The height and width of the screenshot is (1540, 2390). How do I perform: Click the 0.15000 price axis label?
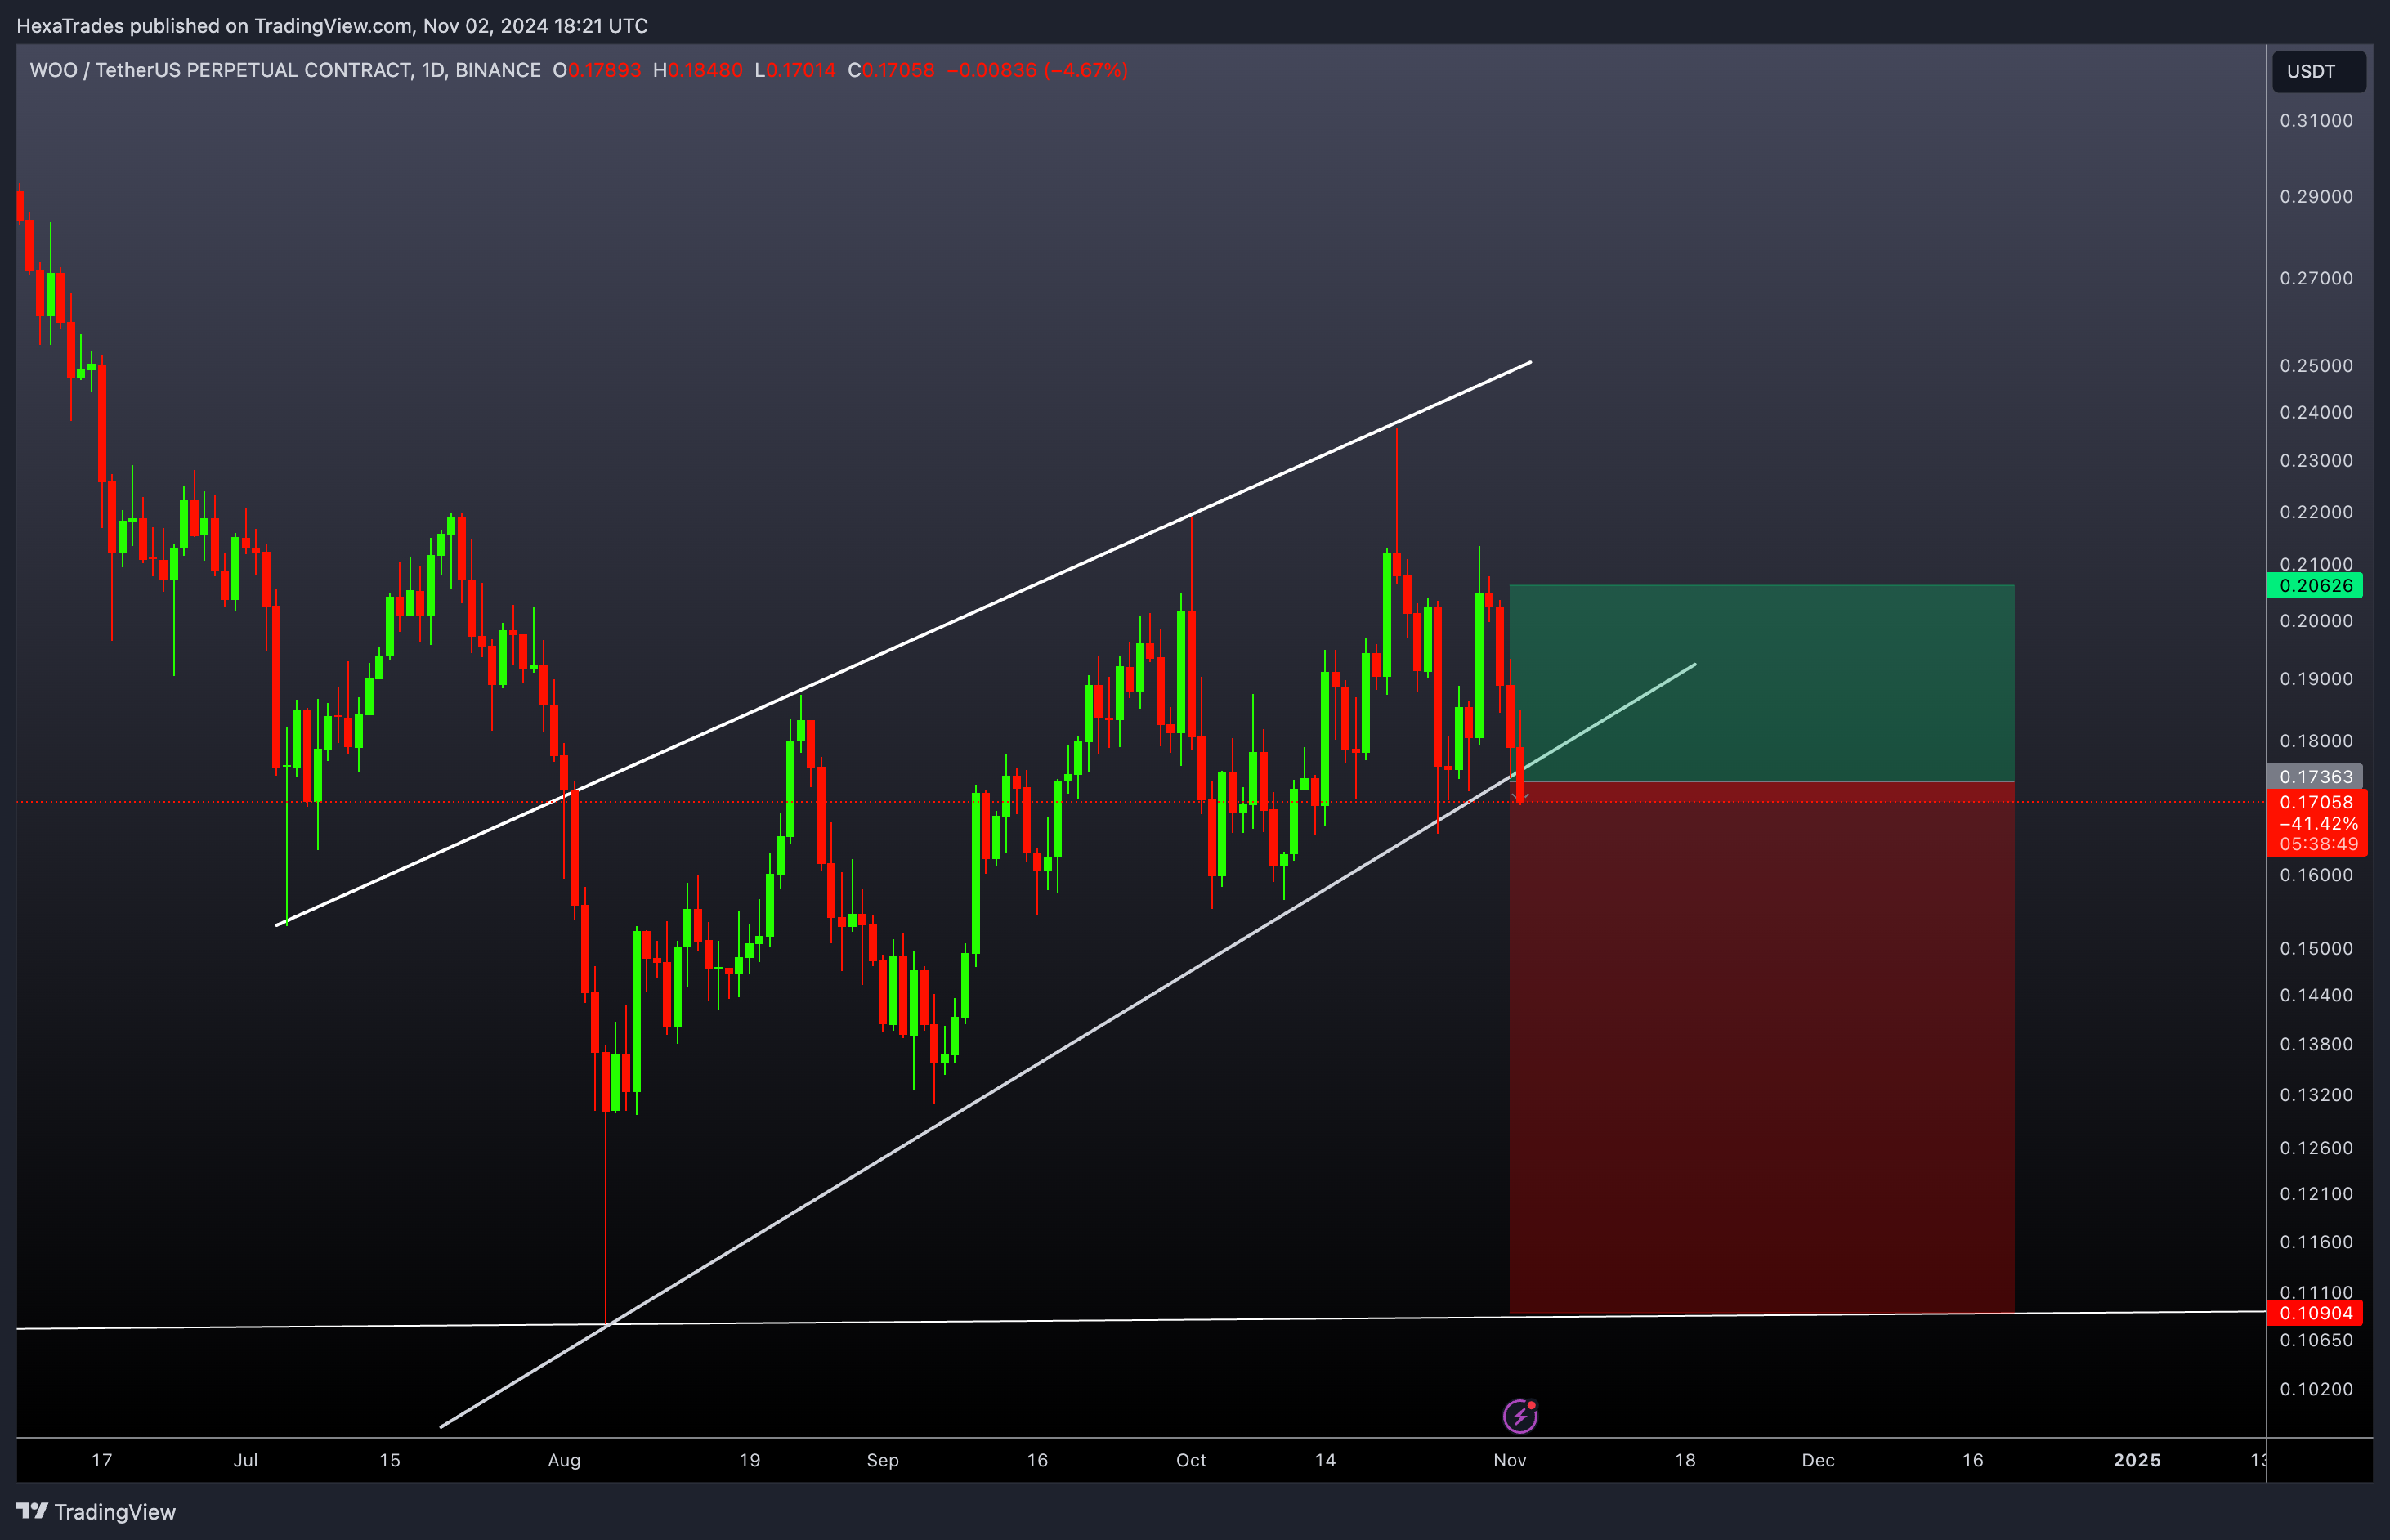coord(2315,948)
